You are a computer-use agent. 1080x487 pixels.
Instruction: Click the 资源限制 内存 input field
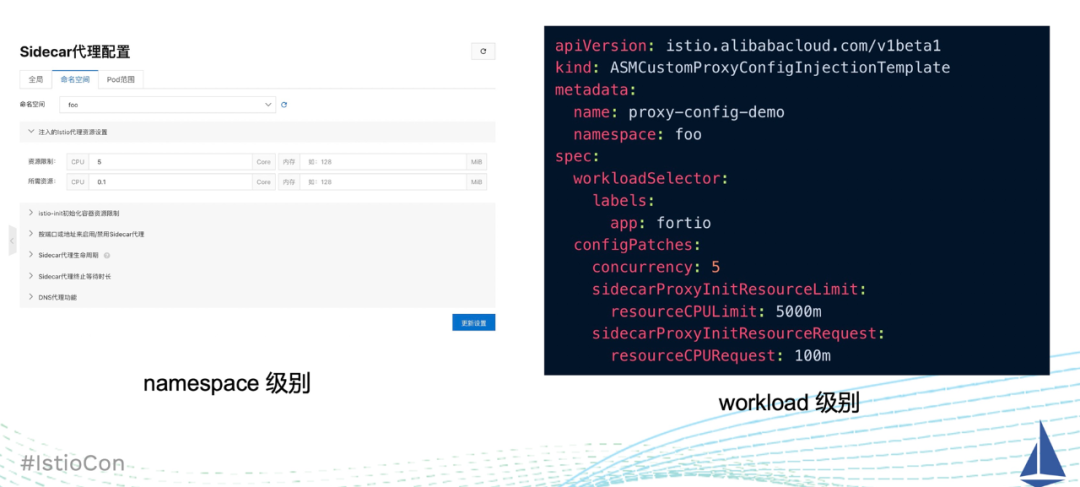[x=382, y=162]
